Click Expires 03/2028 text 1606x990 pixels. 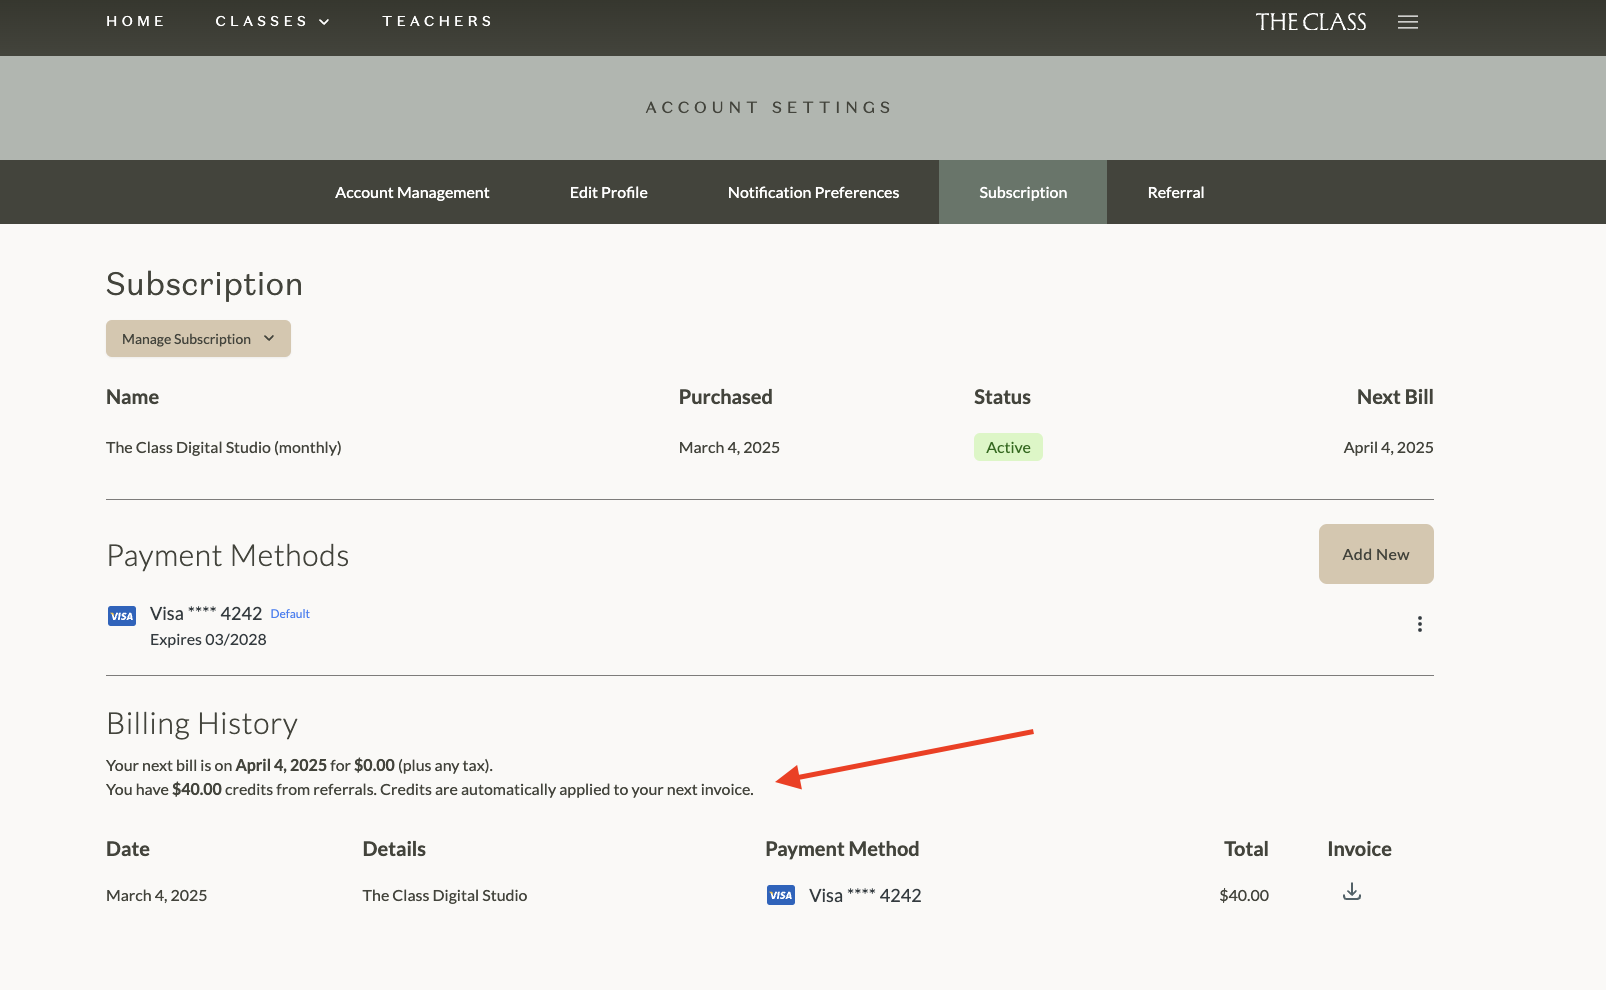[x=208, y=639]
